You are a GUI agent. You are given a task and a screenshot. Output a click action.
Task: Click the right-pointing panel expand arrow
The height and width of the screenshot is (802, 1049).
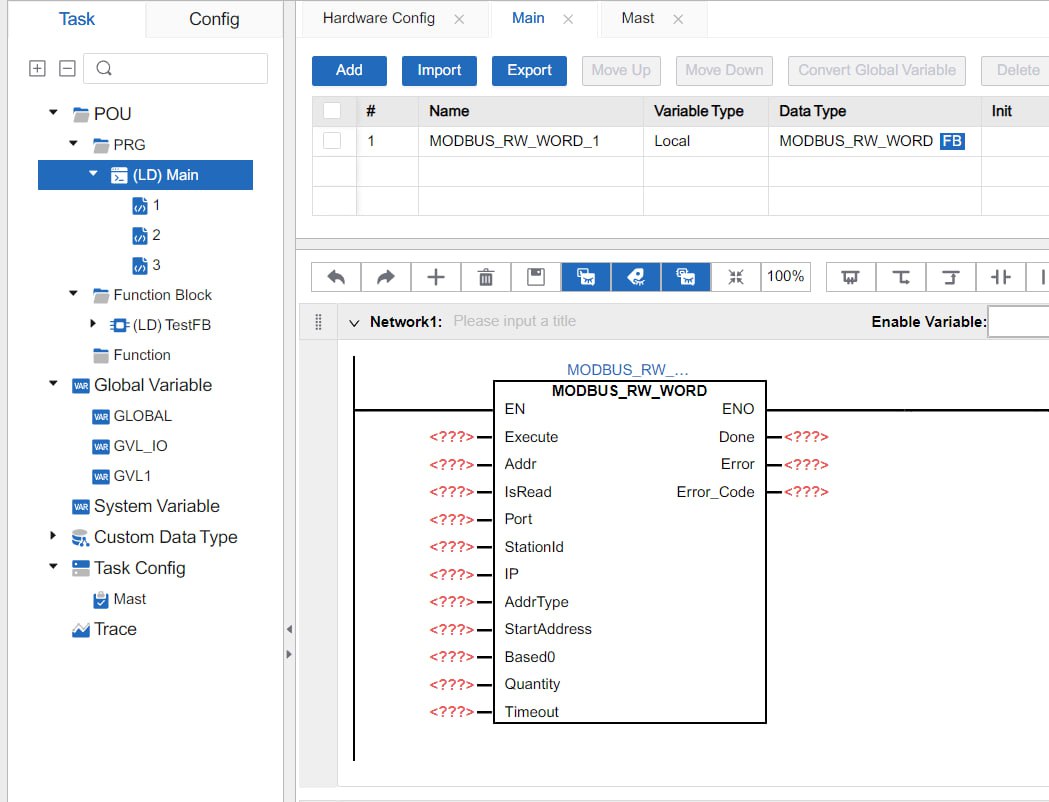(289, 654)
